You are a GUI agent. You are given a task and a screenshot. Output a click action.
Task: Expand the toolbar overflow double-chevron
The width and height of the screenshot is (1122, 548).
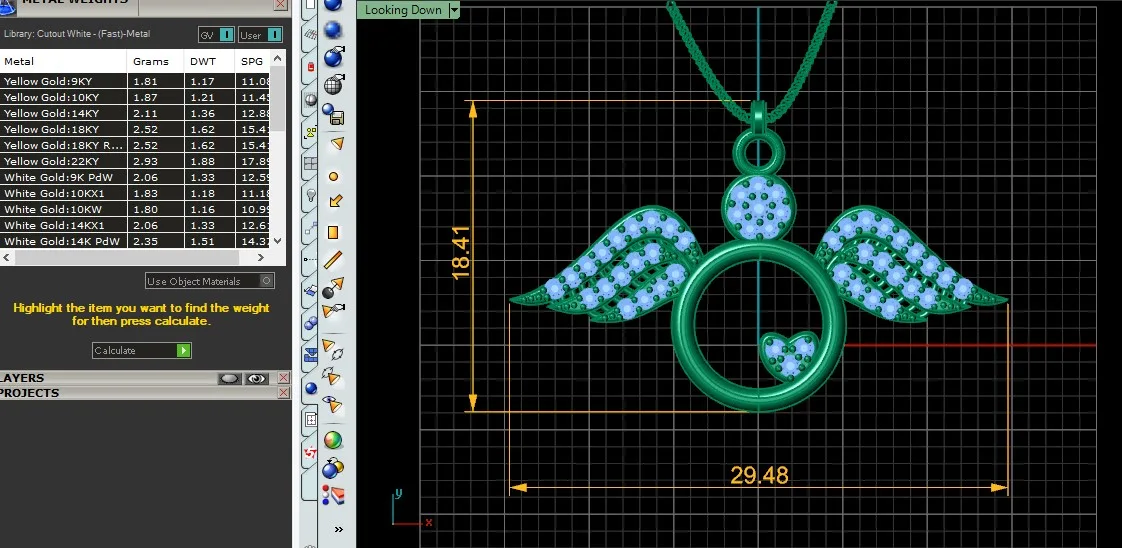click(x=338, y=529)
